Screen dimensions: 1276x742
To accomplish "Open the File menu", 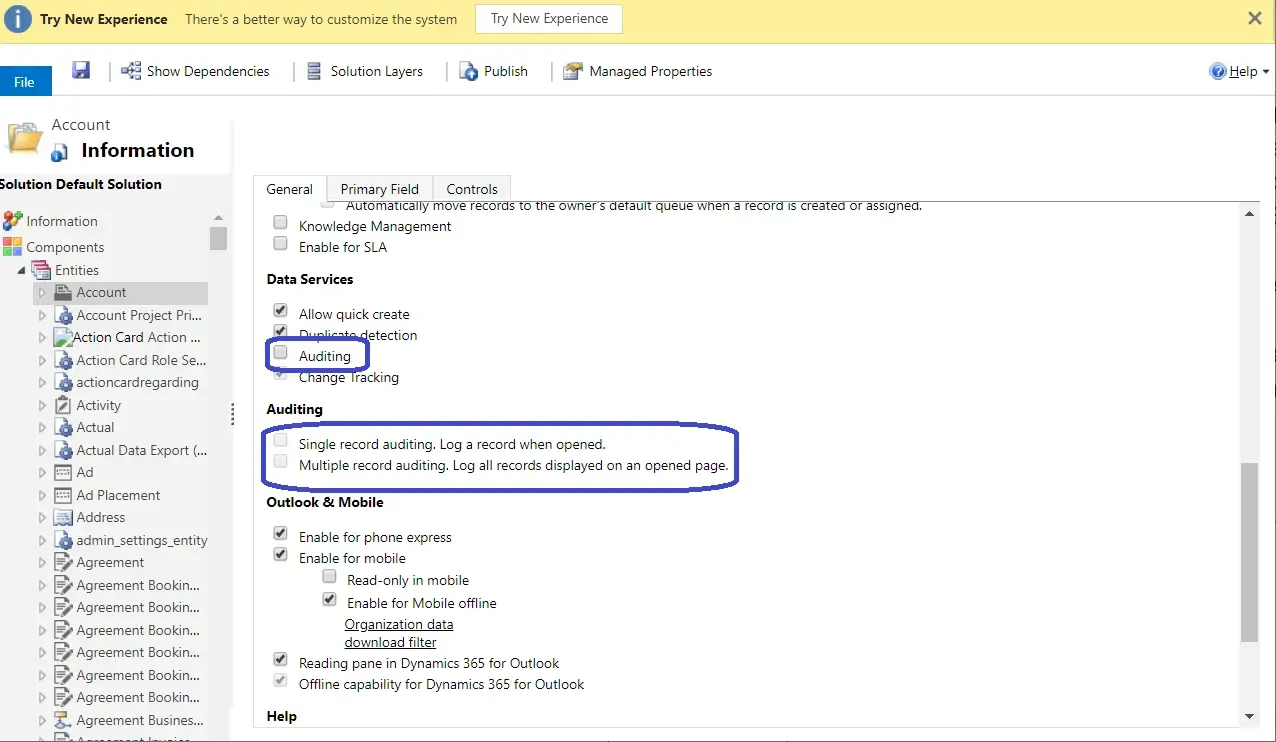I will [25, 82].
